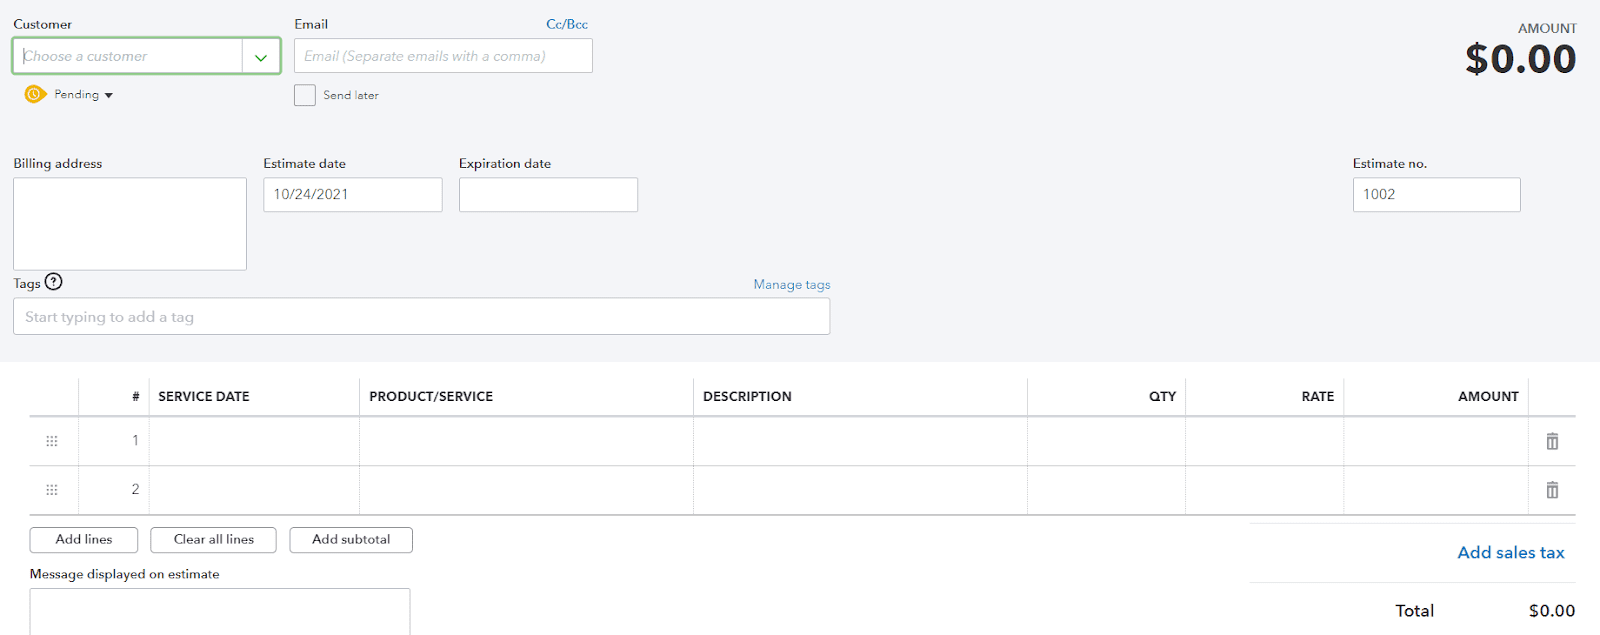Image resolution: width=1600 pixels, height=635 pixels.
Task: Delete line 2 using trash icon
Action: point(1552,490)
